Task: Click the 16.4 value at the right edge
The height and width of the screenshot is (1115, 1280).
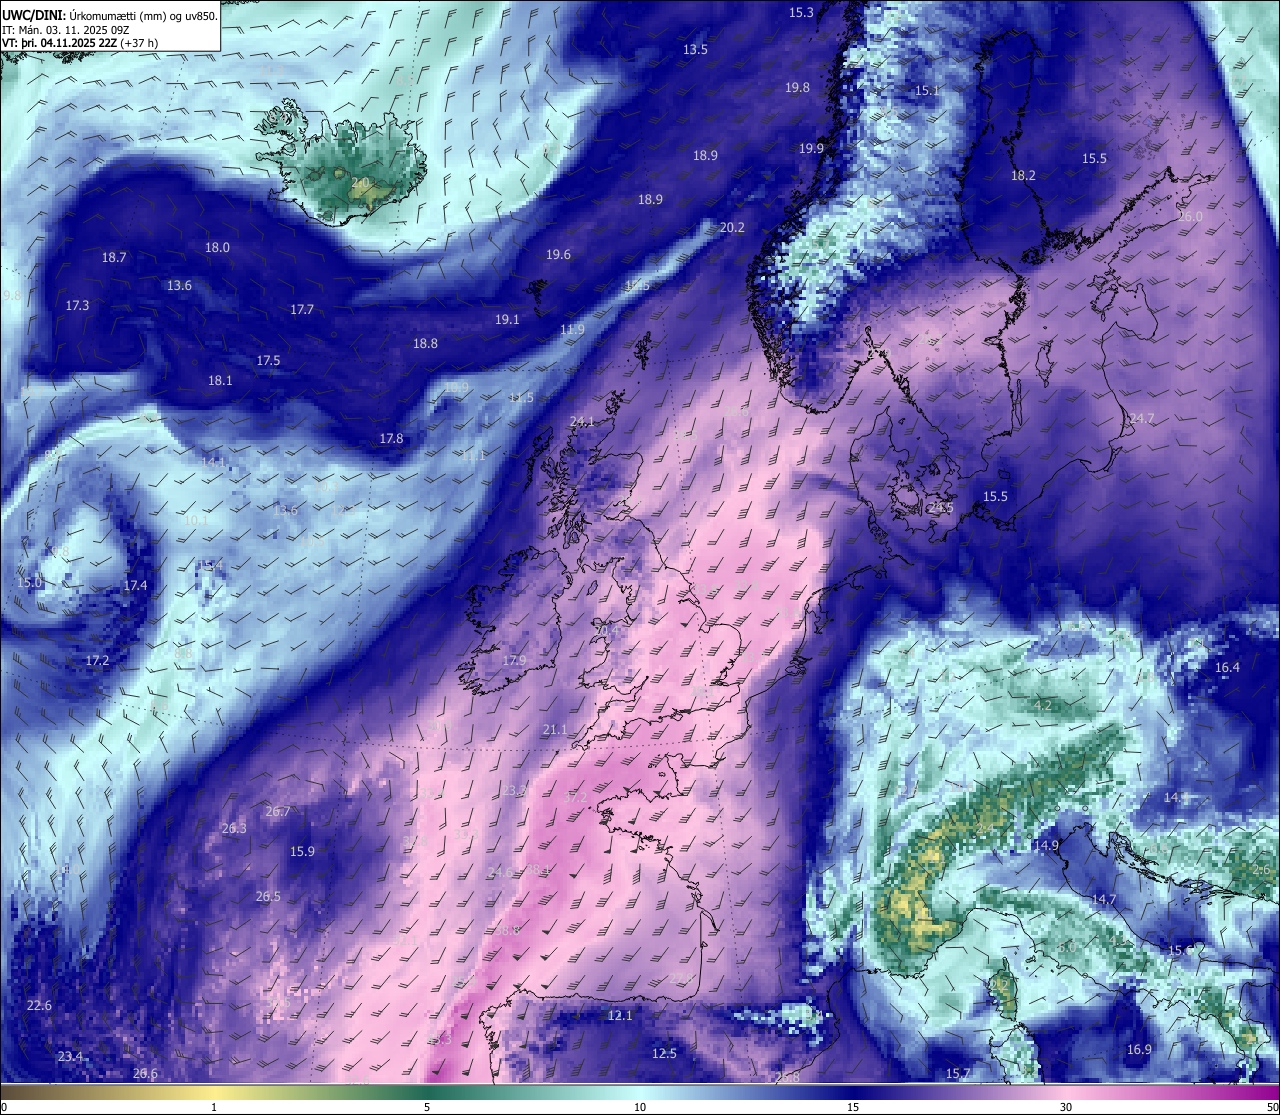Action: pos(1227,668)
